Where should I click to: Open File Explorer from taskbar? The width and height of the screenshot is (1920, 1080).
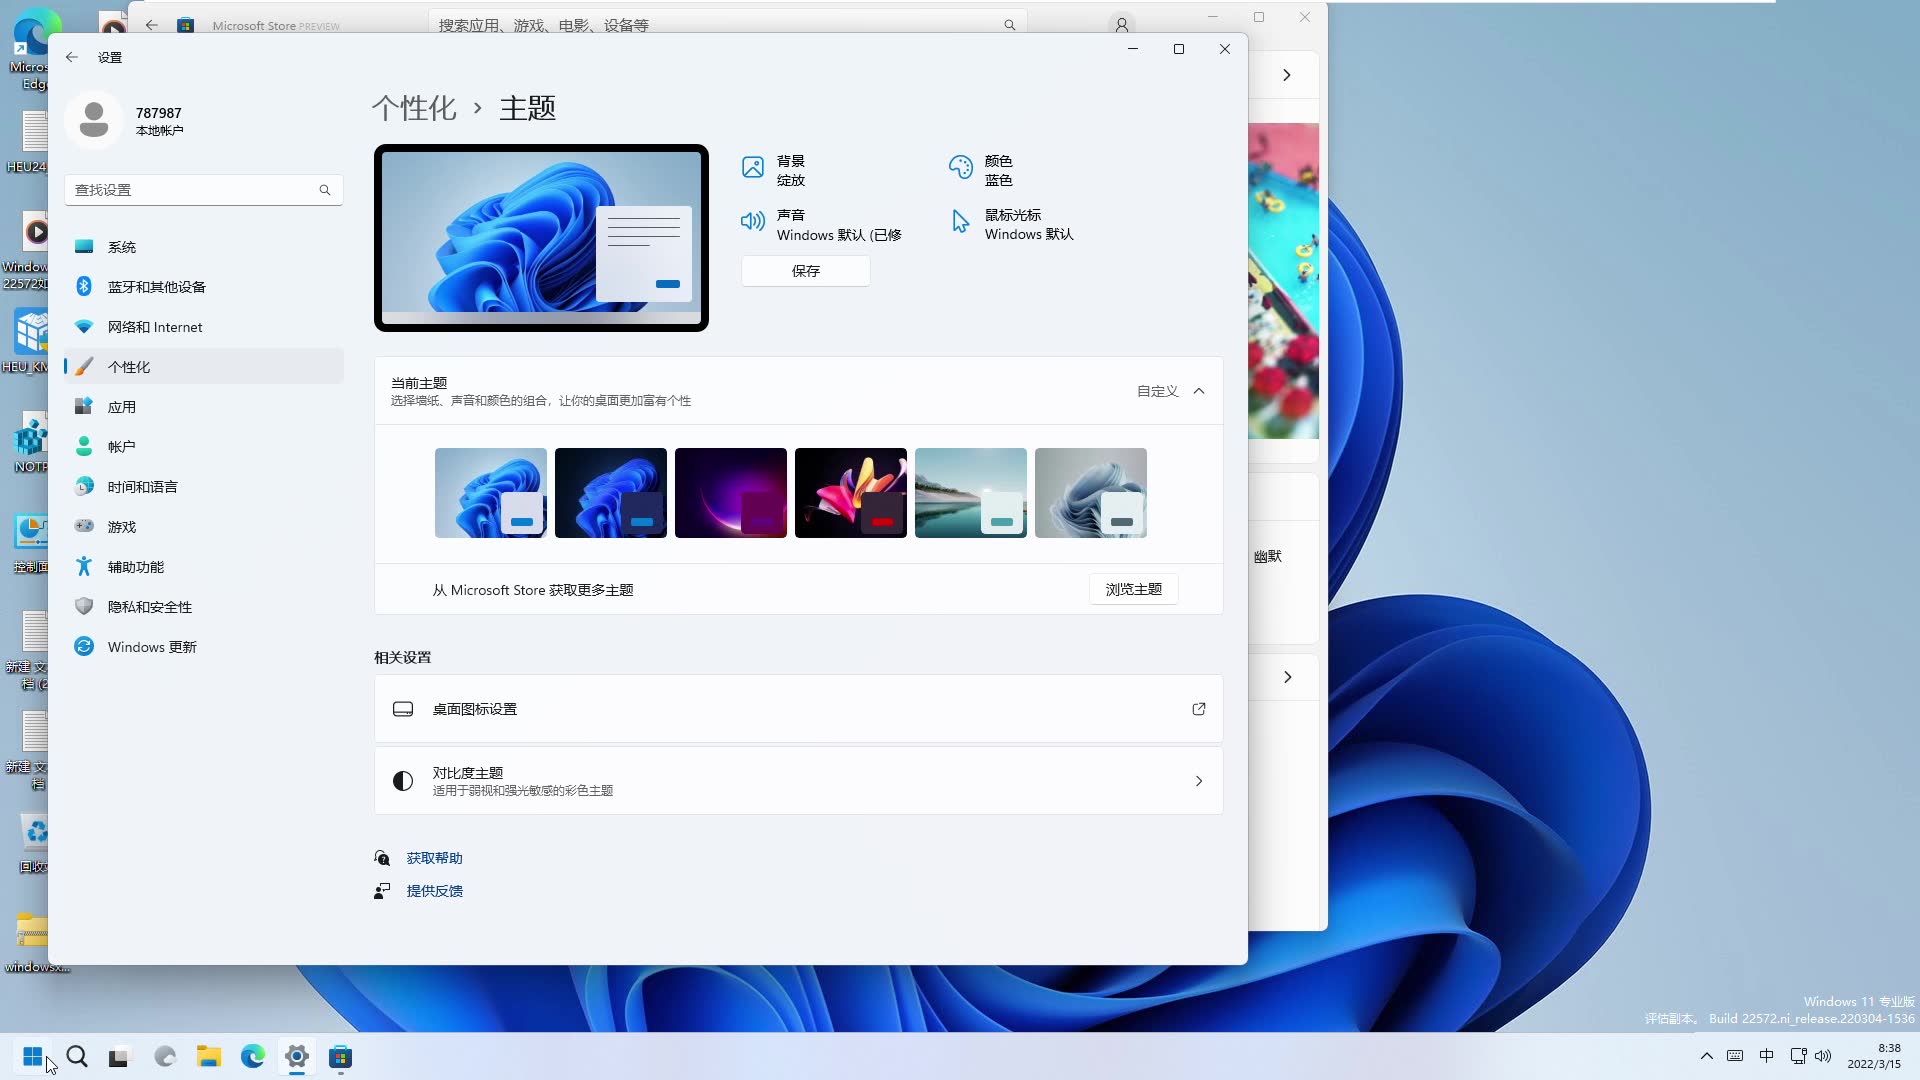(208, 1057)
